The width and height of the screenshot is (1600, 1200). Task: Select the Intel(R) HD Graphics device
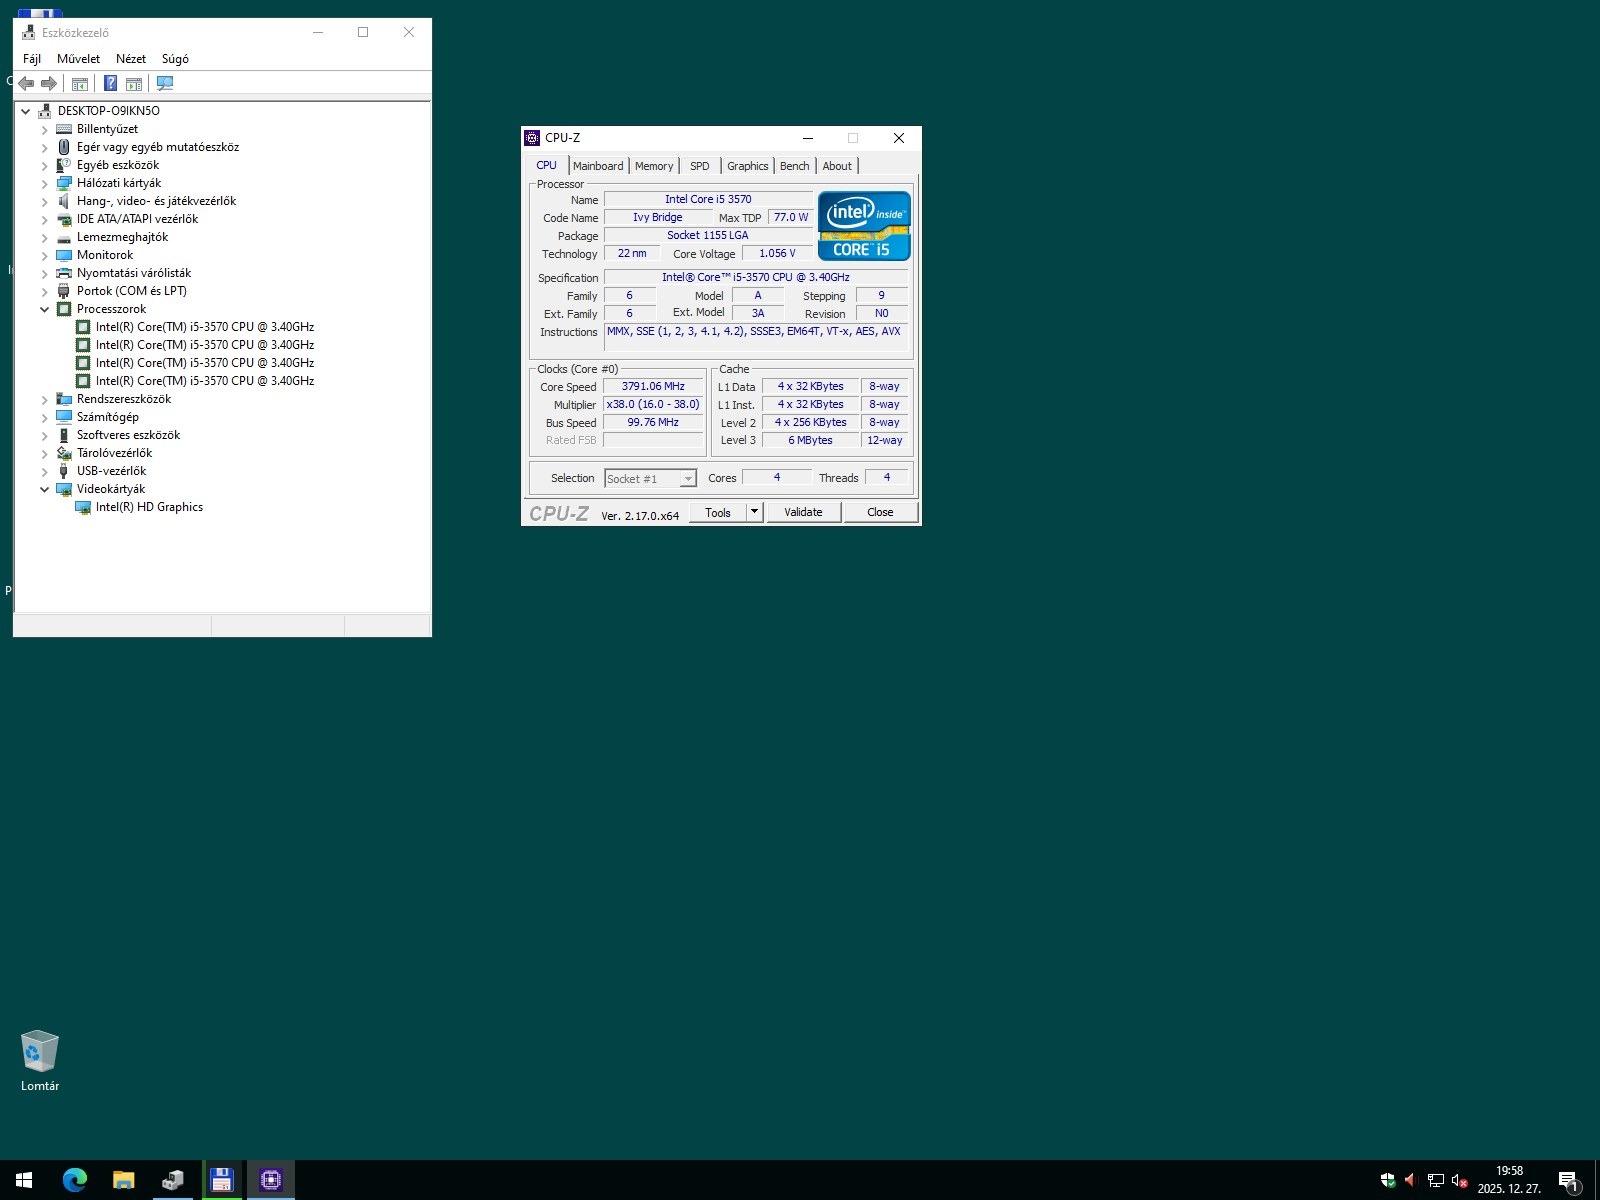[149, 507]
